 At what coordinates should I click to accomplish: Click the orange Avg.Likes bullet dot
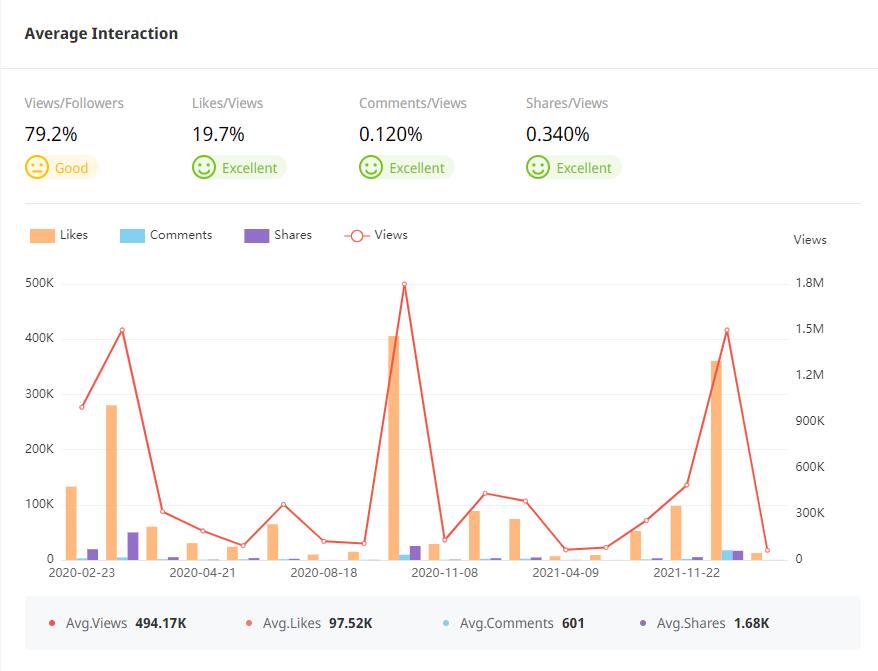point(249,624)
